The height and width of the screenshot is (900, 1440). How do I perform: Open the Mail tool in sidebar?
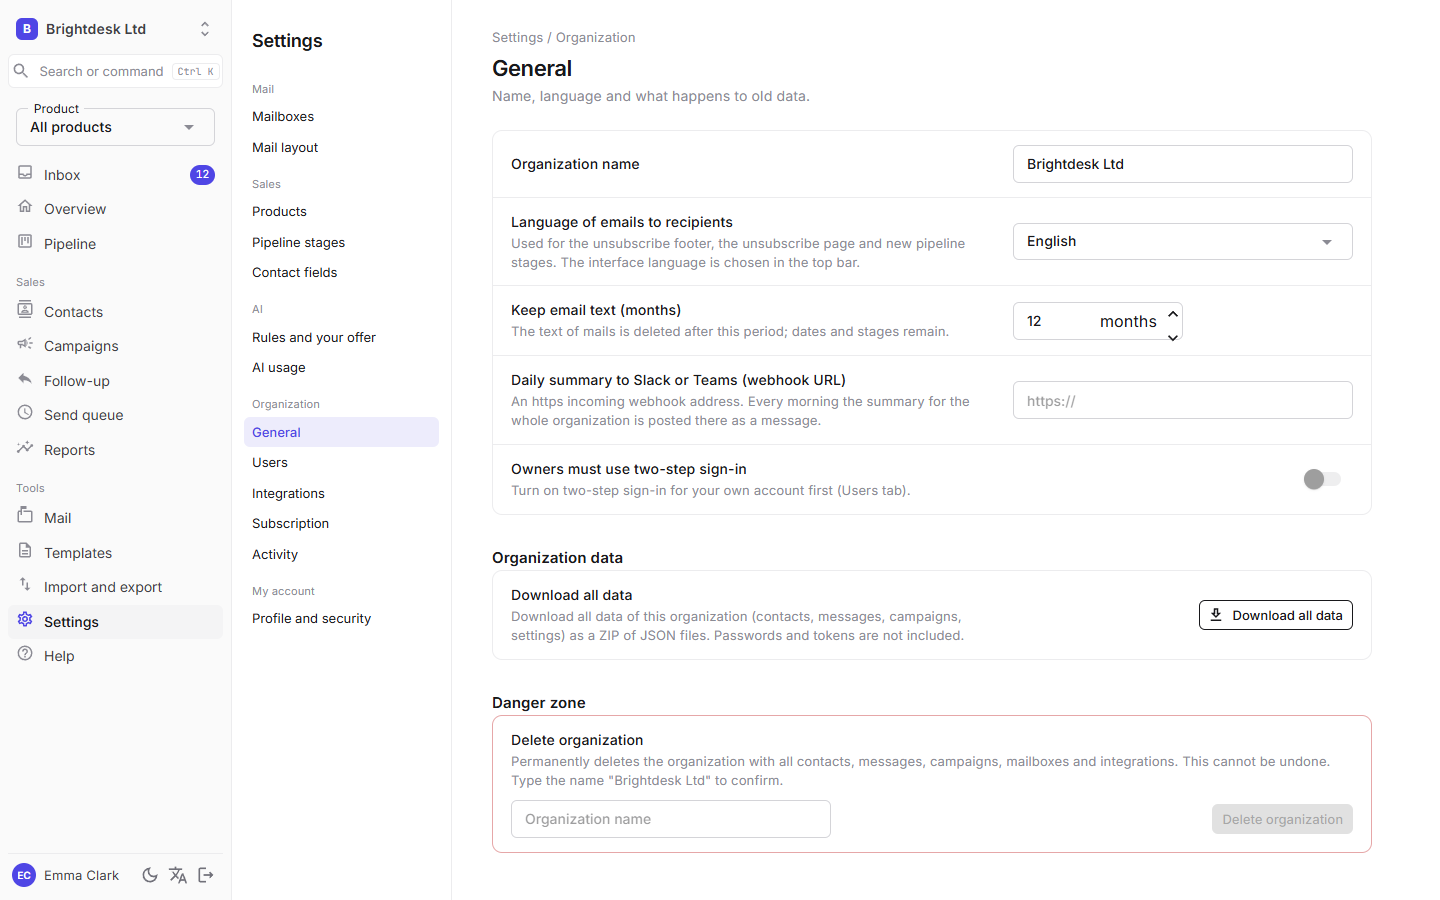pyautogui.click(x=115, y=518)
